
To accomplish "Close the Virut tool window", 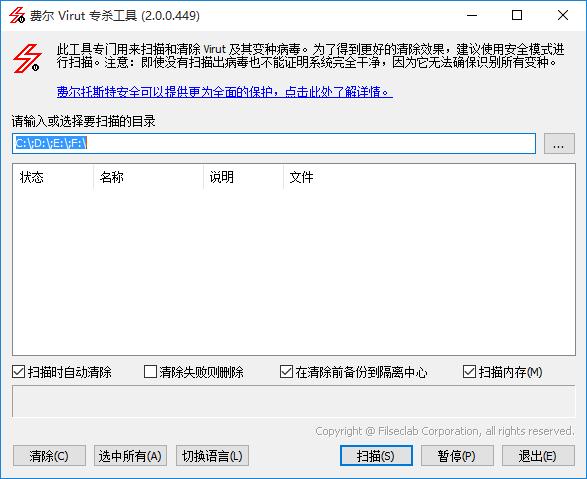I will 563,15.
